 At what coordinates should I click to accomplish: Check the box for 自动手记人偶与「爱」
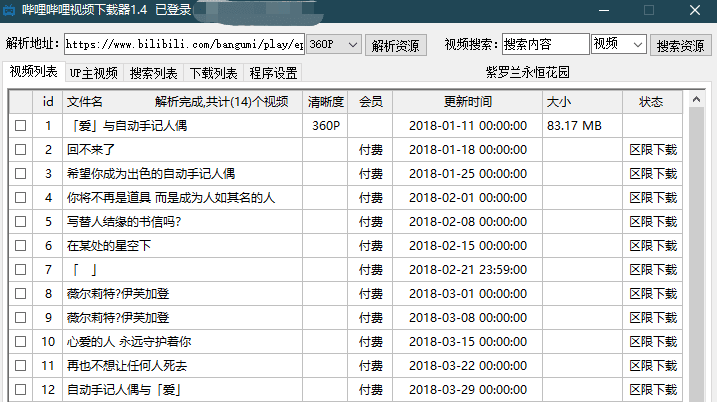[21, 390]
